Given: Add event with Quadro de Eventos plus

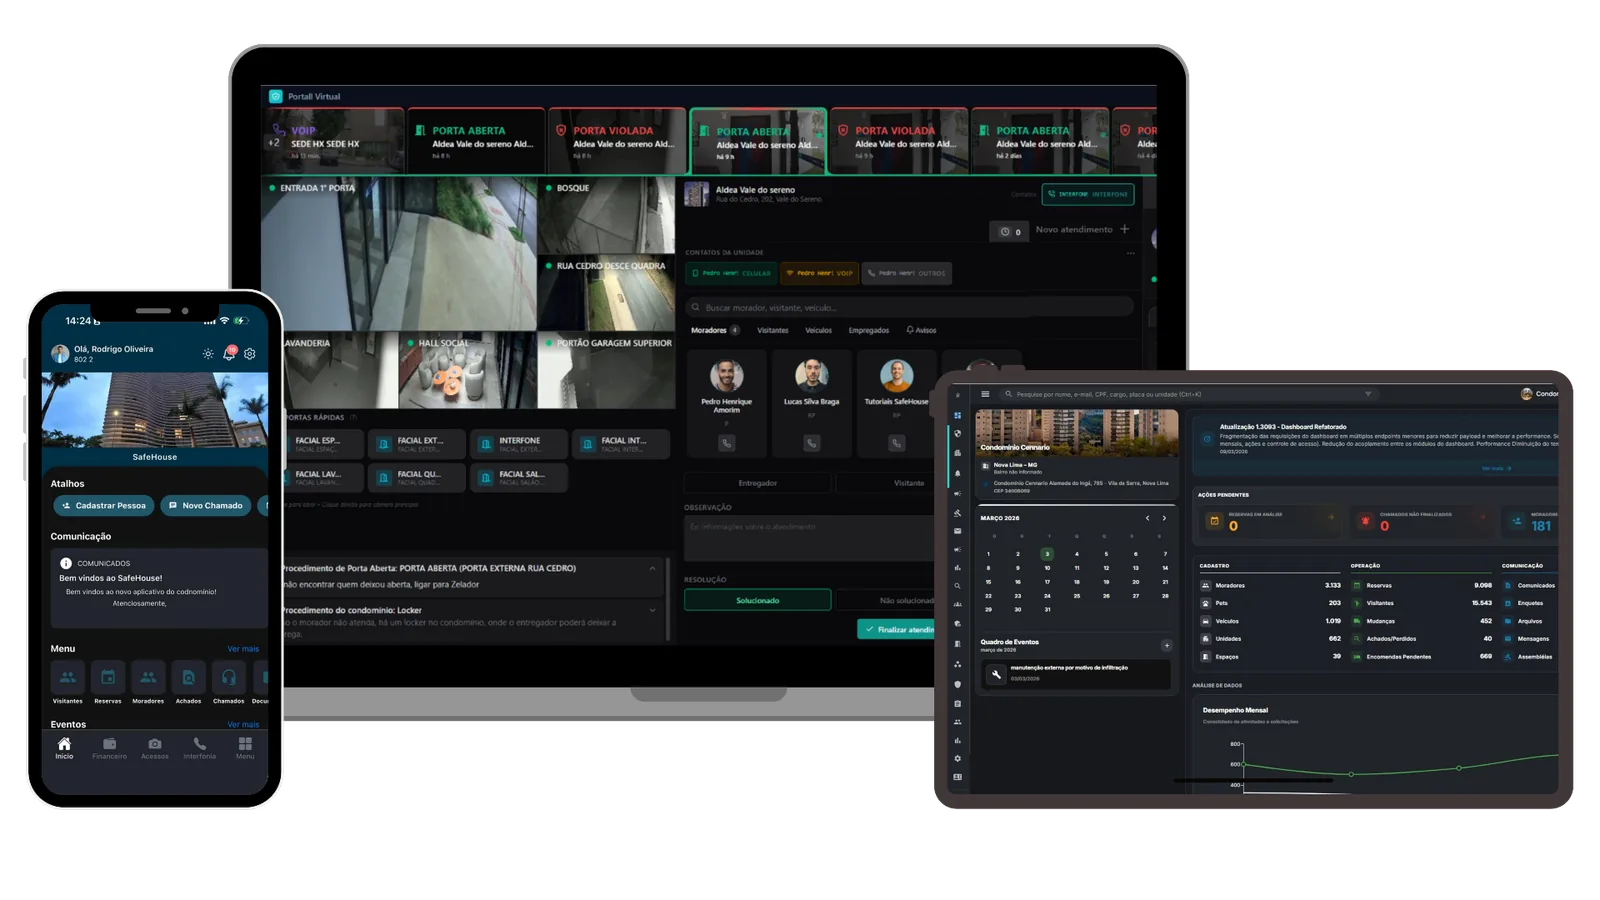Looking at the screenshot, I should pyautogui.click(x=1166, y=645).
